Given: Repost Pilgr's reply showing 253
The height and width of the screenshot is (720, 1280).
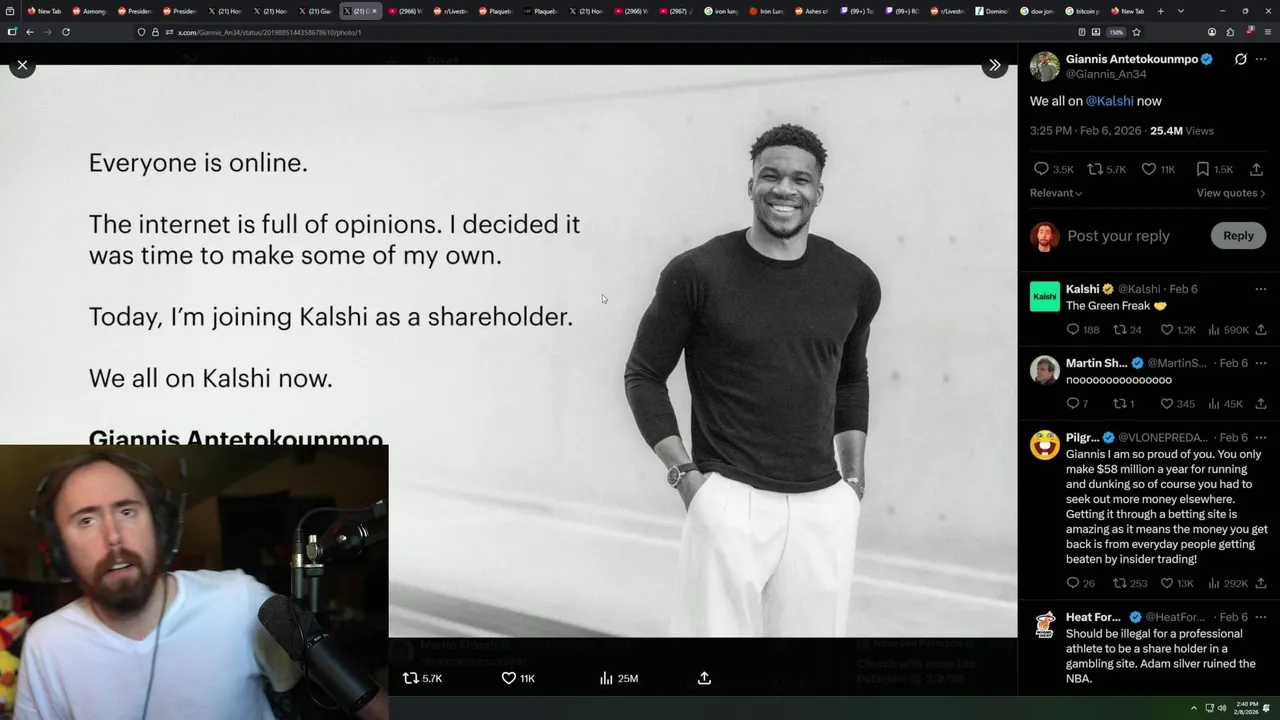Looking at the screenshot, I should pos(1130,583).
